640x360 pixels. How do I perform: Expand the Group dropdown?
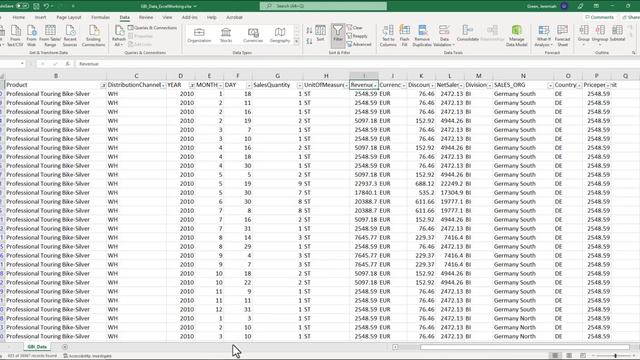[584, 44]
